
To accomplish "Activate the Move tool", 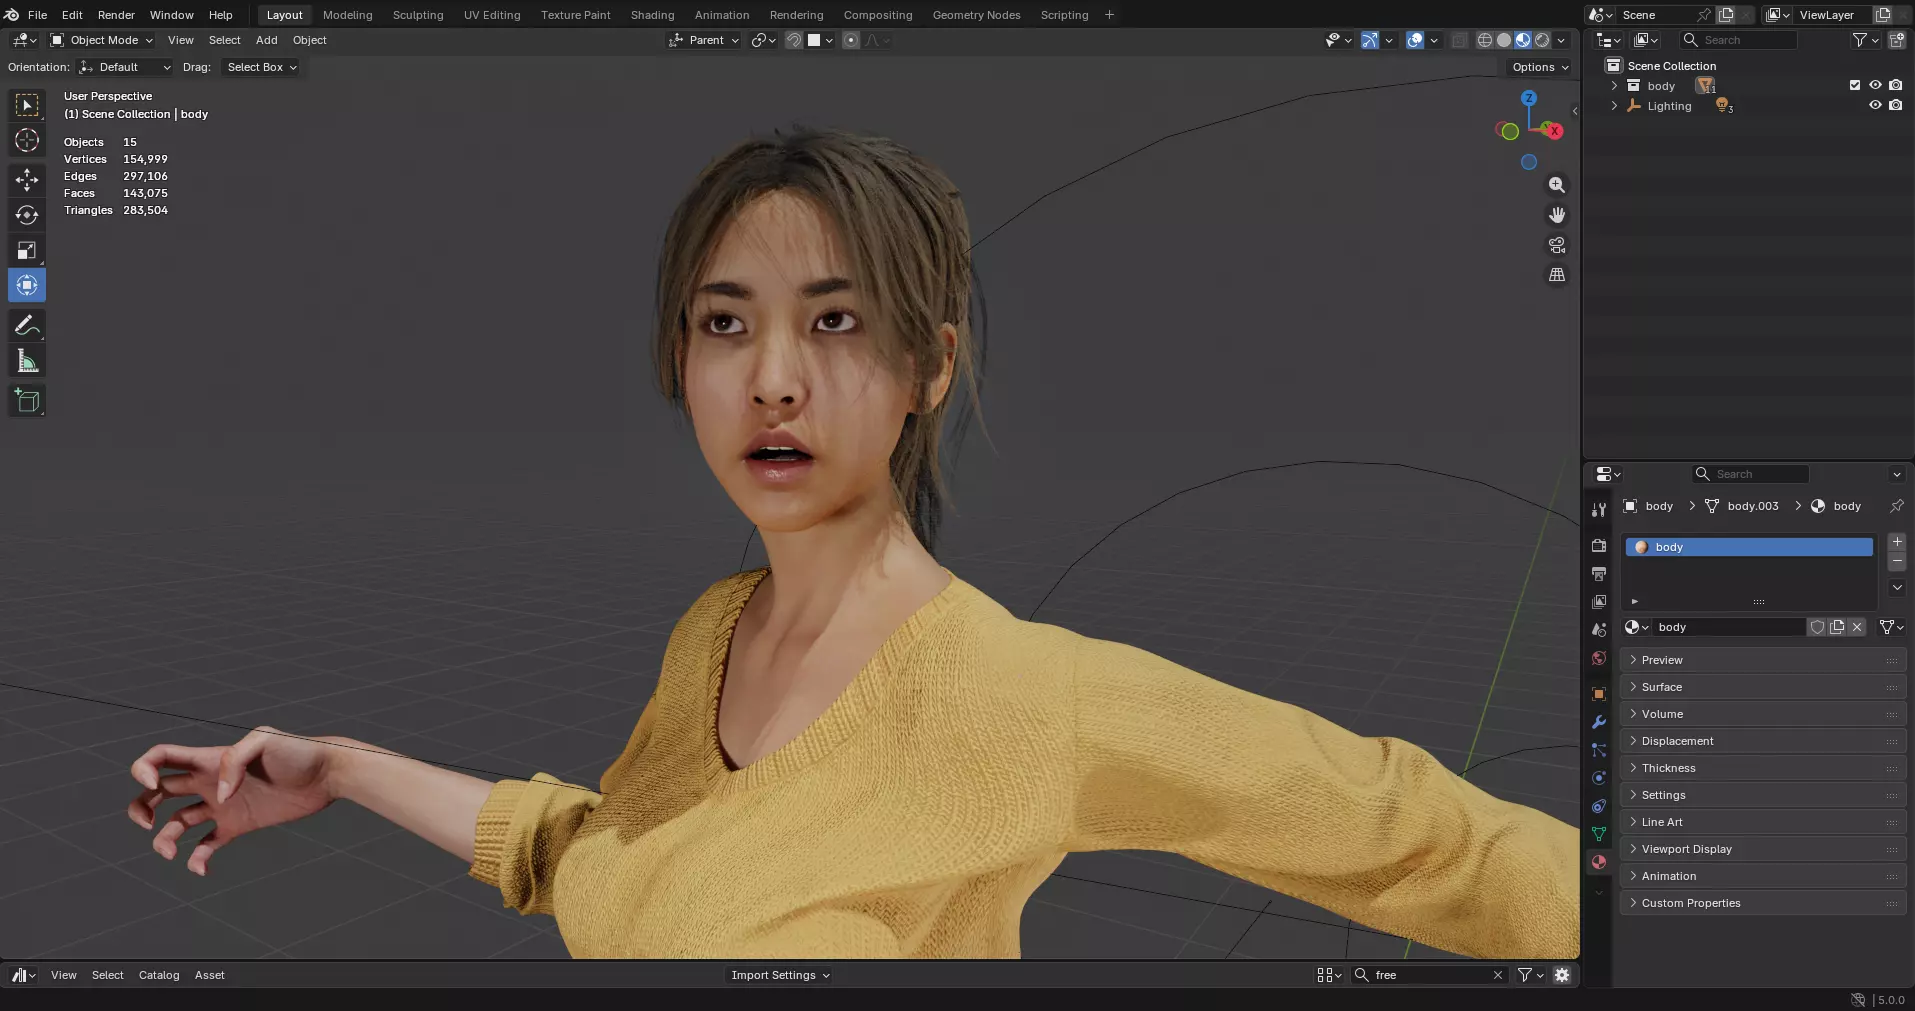I will pos(27,180).
